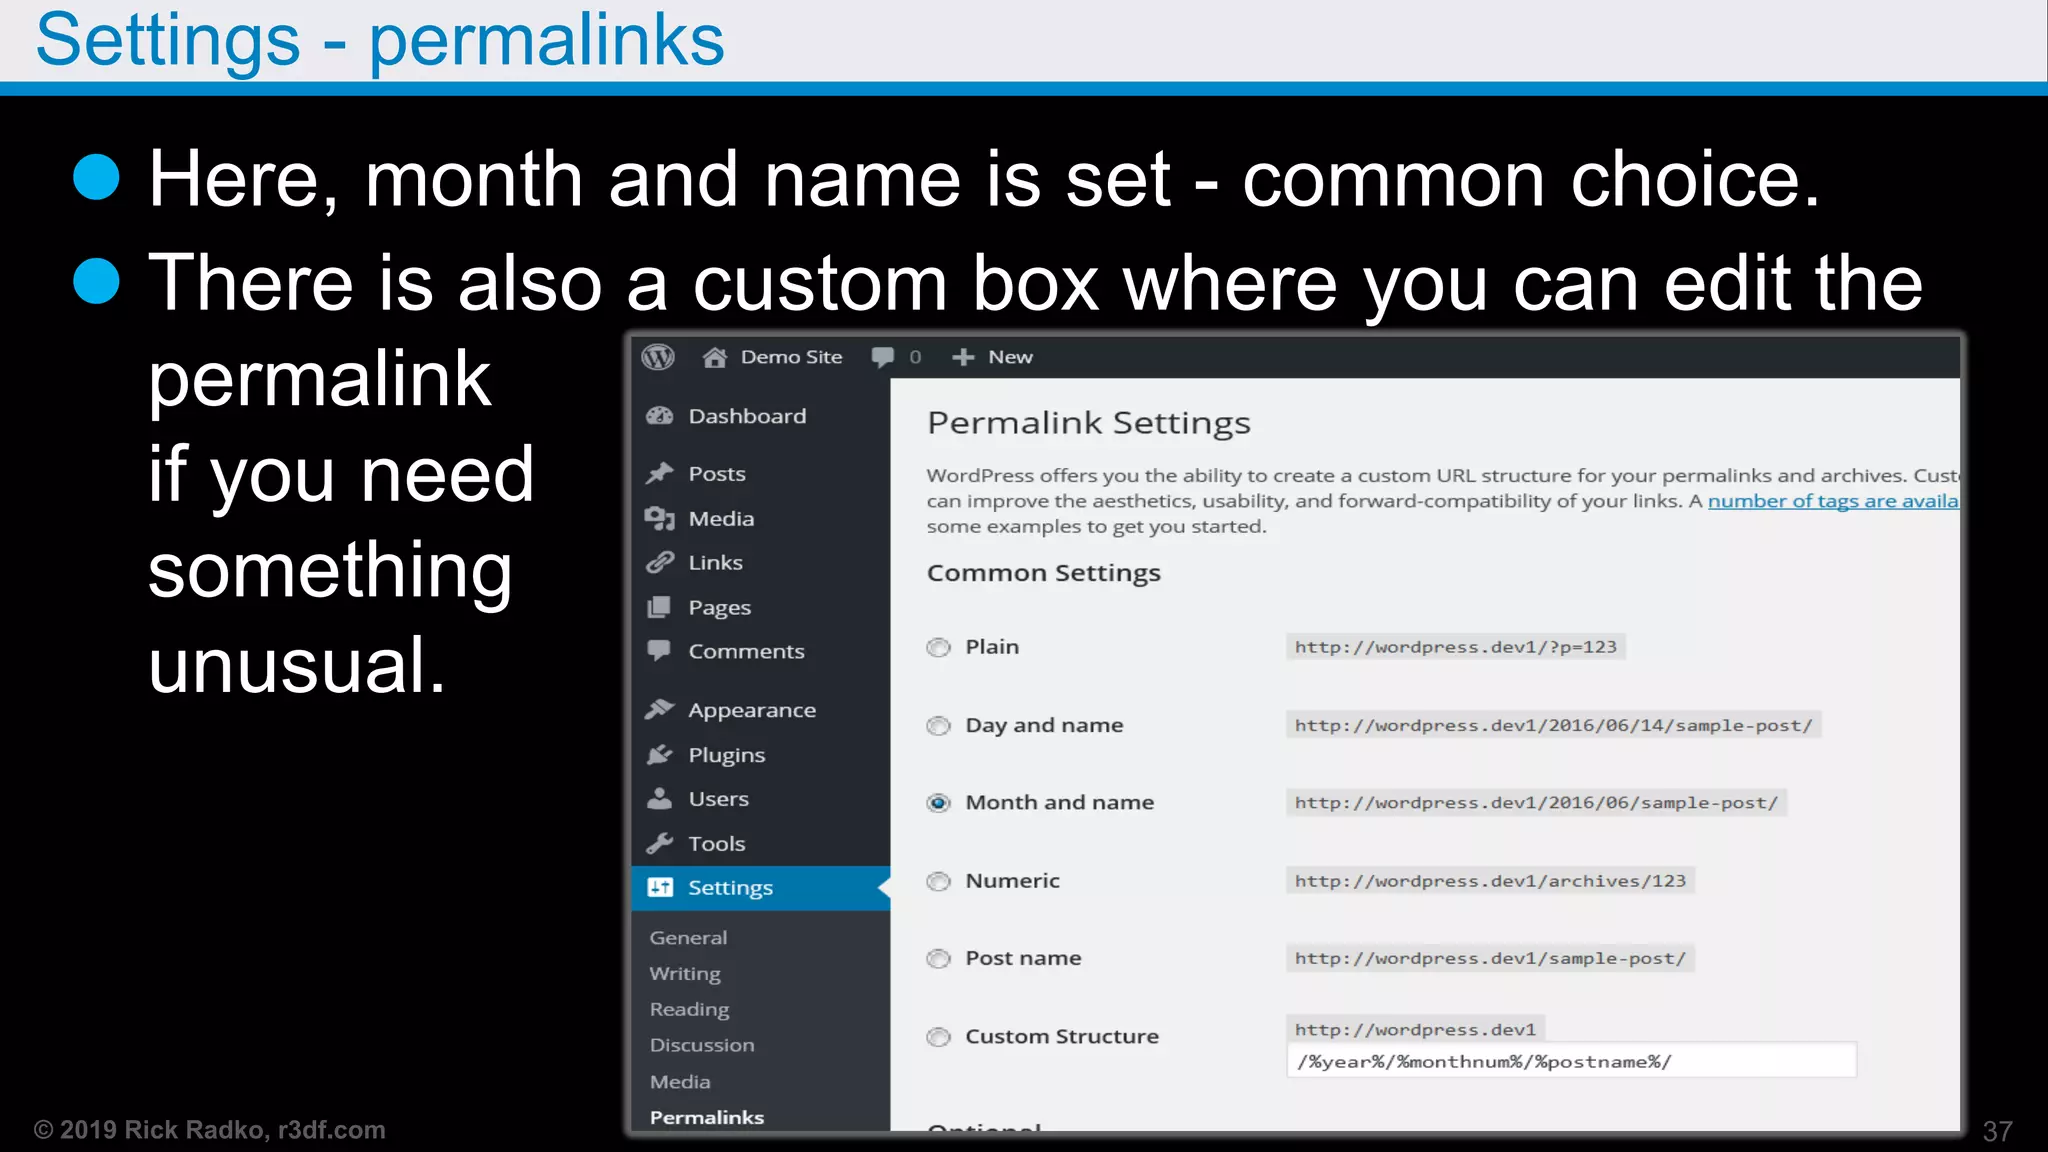Select the Numeric permalink radio button

[938, 881]
